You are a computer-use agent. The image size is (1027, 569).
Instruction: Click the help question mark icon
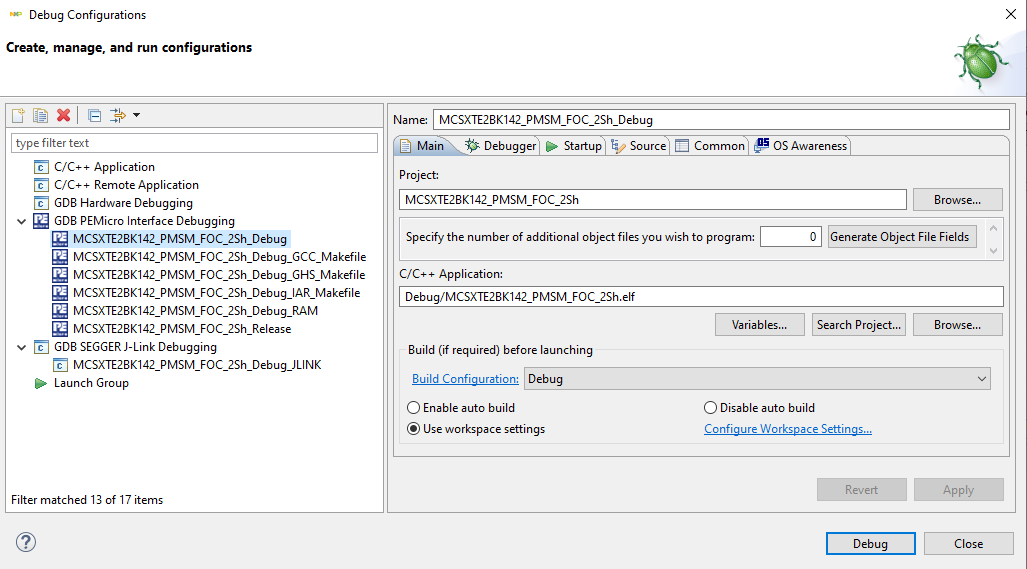tap(26, 543)
